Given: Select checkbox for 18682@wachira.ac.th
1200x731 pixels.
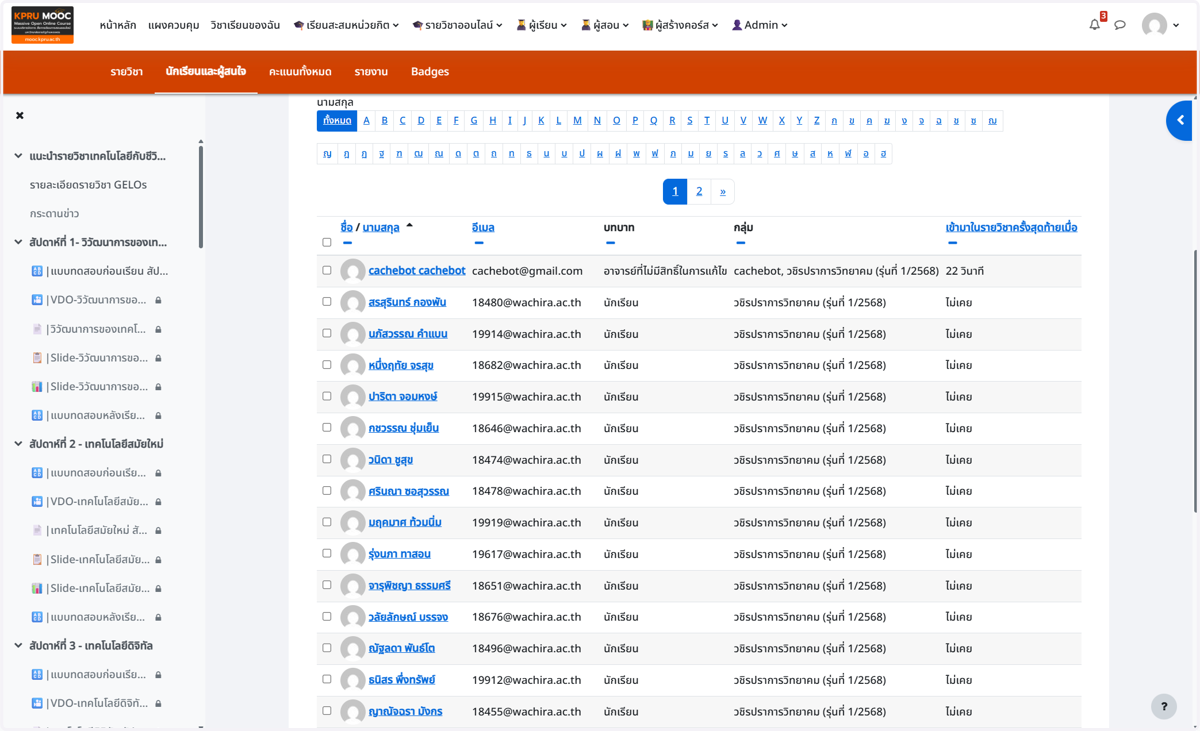Looking at the screenshot, I should click(x=327, y=364).
